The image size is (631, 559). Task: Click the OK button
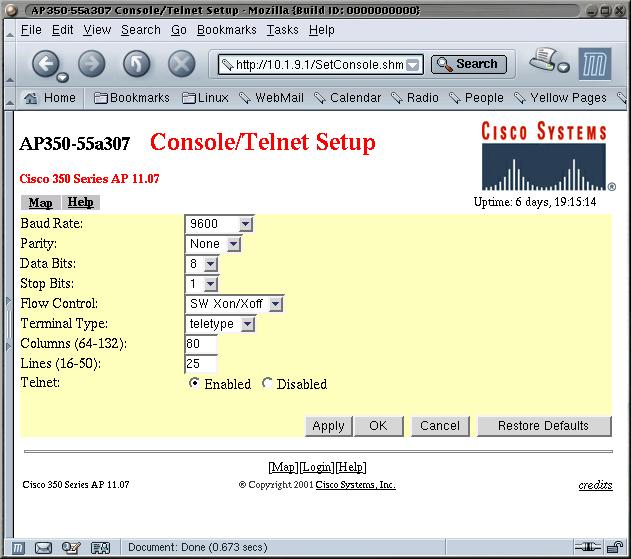click(x=378, y=426)
